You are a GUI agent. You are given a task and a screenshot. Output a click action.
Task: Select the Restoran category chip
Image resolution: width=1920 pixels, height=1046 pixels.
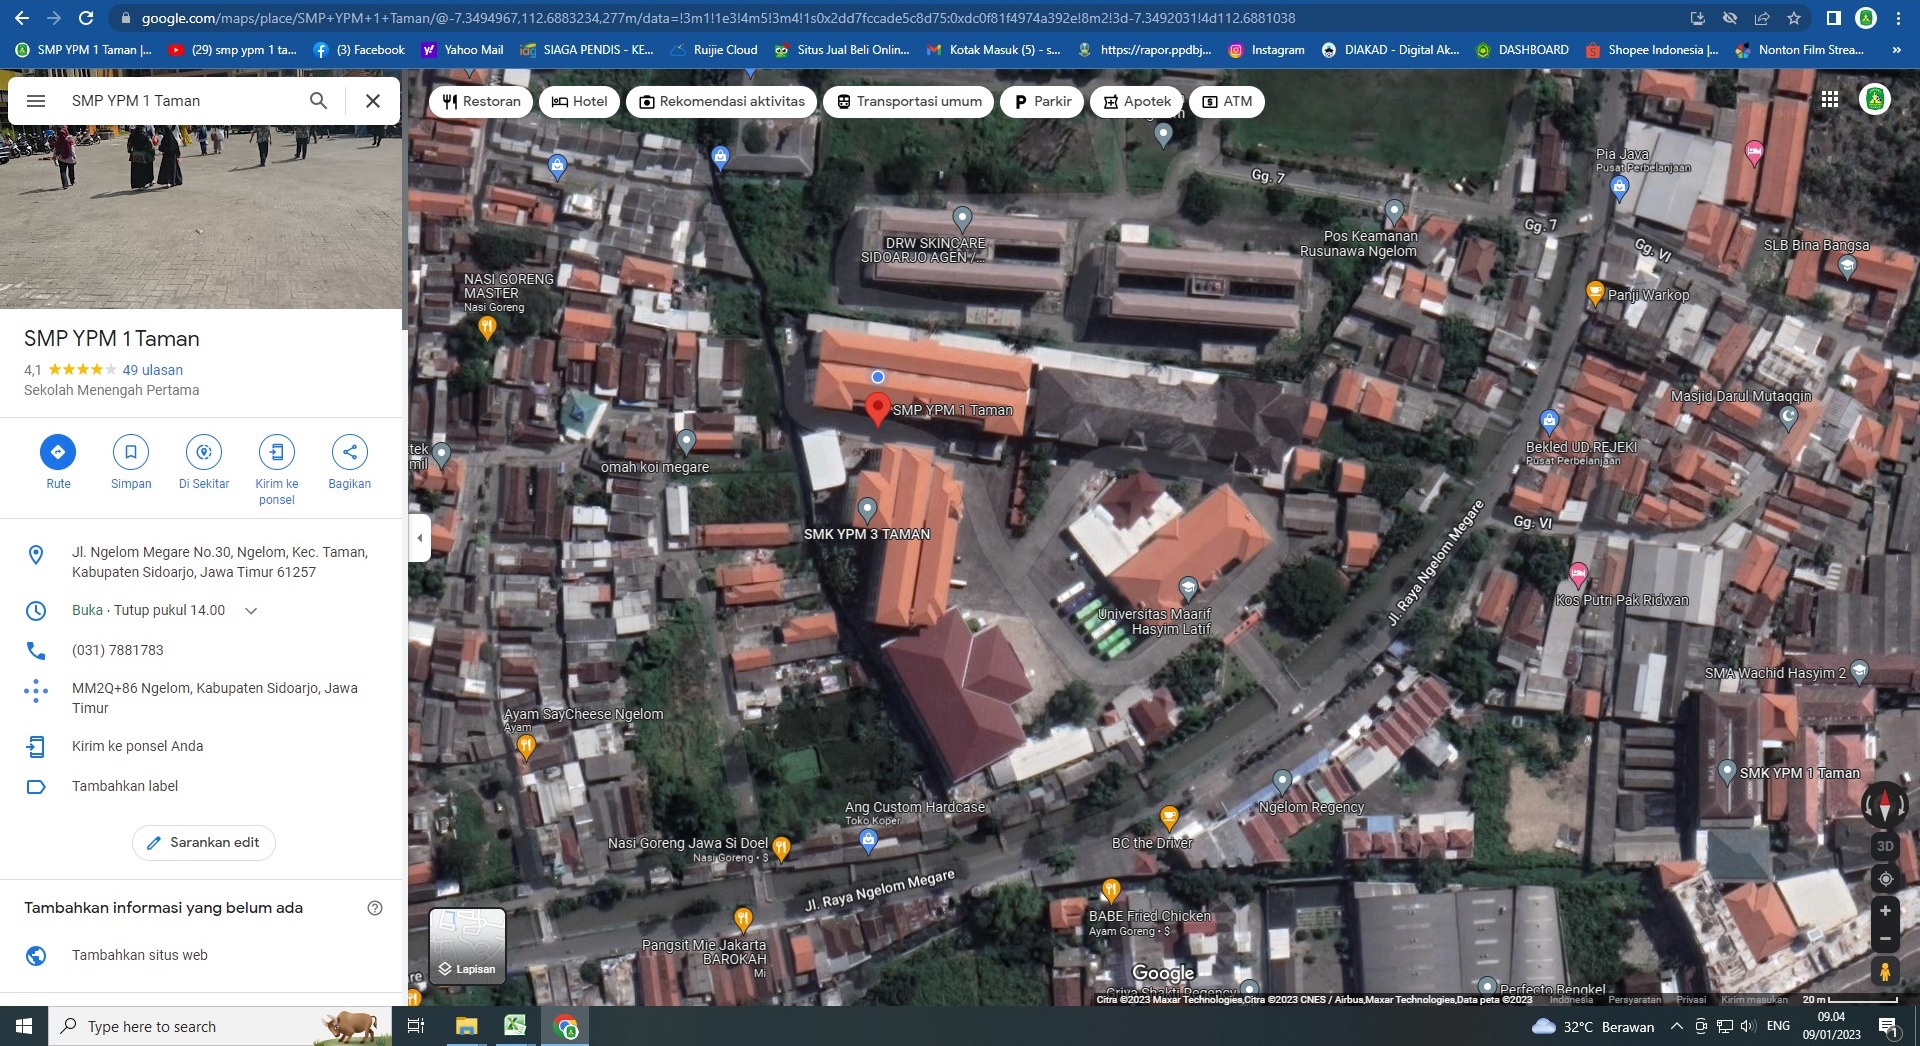tap(481, 102)
